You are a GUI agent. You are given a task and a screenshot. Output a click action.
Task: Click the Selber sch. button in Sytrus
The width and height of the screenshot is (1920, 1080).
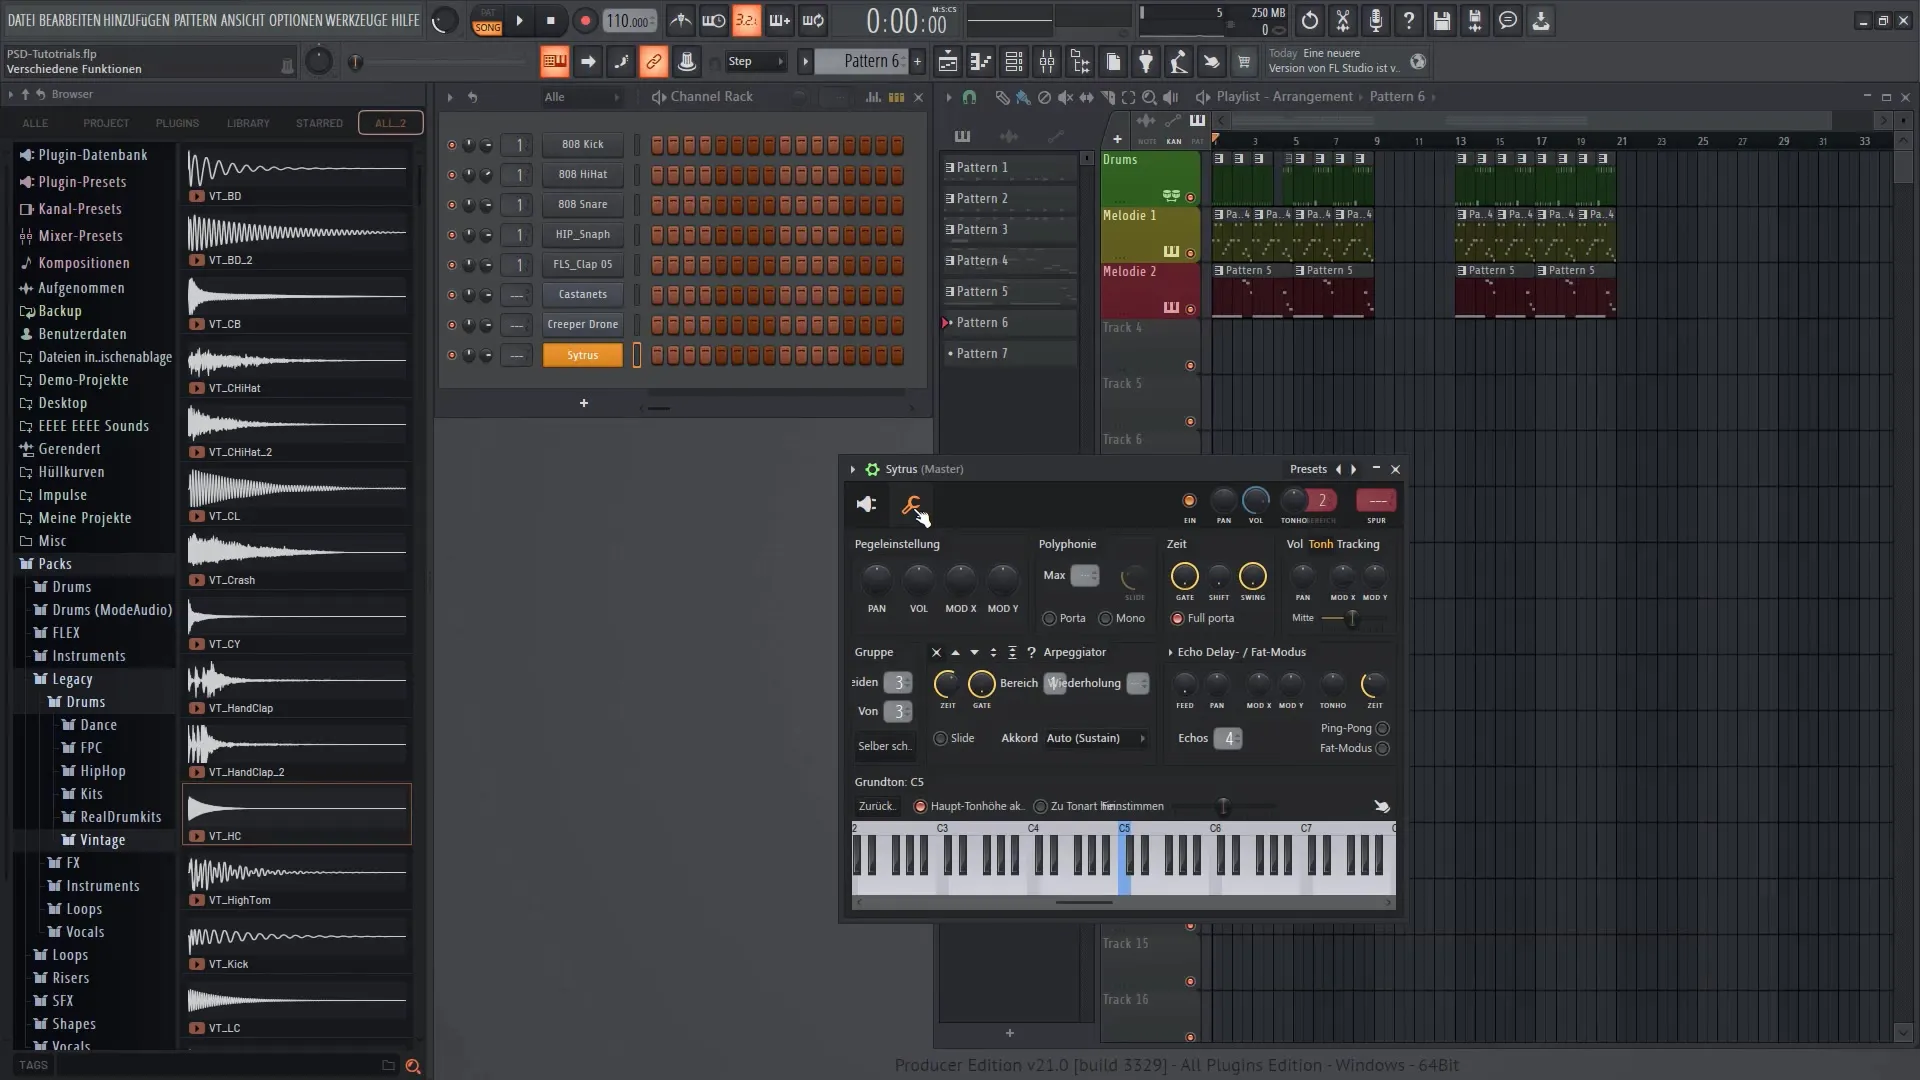(x=884, y=745)
